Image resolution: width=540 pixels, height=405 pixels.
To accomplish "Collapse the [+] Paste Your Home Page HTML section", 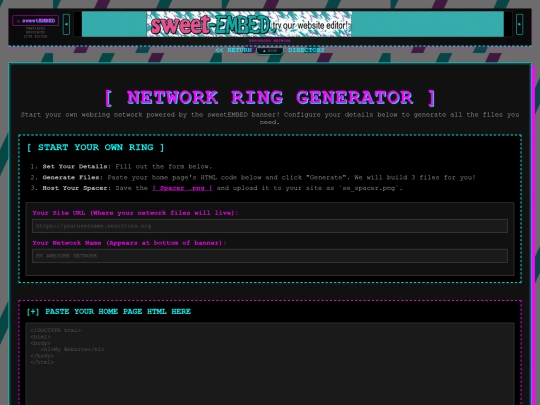I will 109,312.
